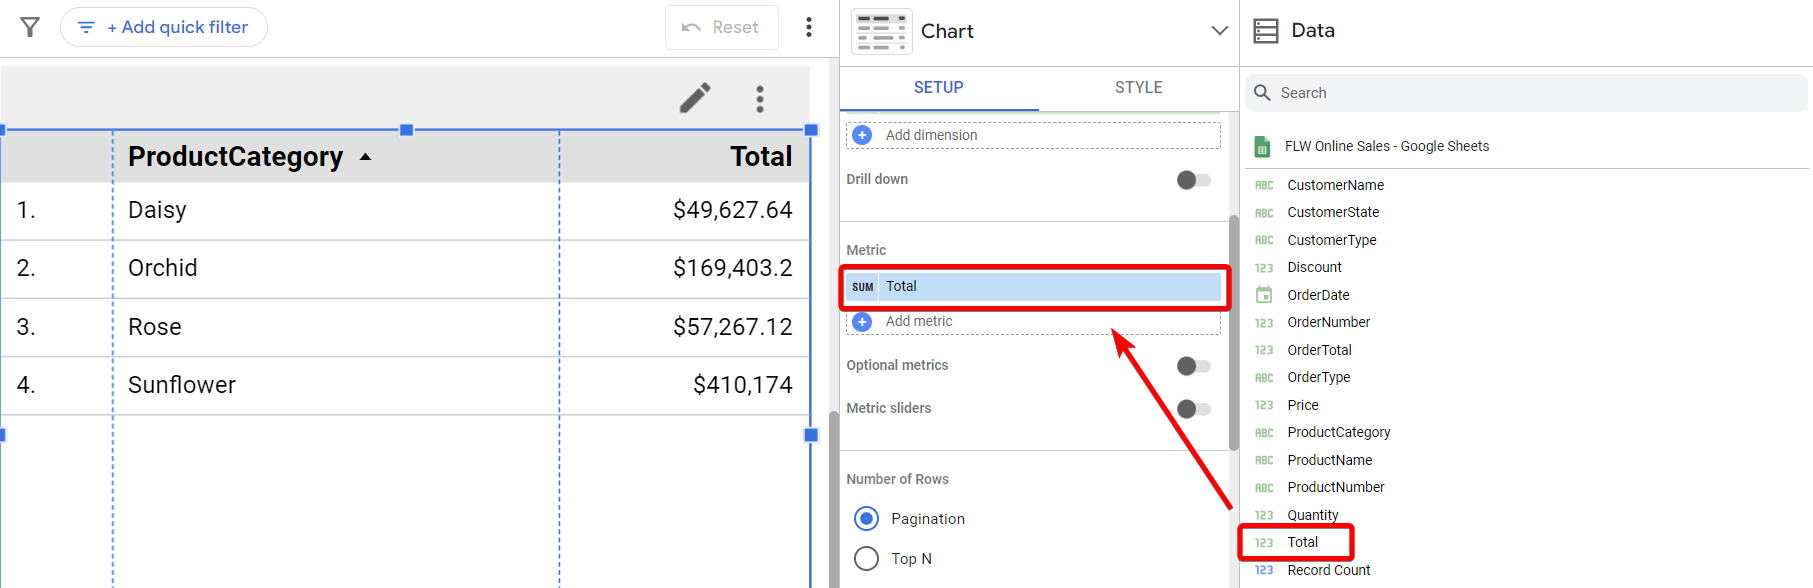Select the Pagination radio button
The height and width of the screenshot is (588, 1813).
pyautogui.click(x=866, y=519)
